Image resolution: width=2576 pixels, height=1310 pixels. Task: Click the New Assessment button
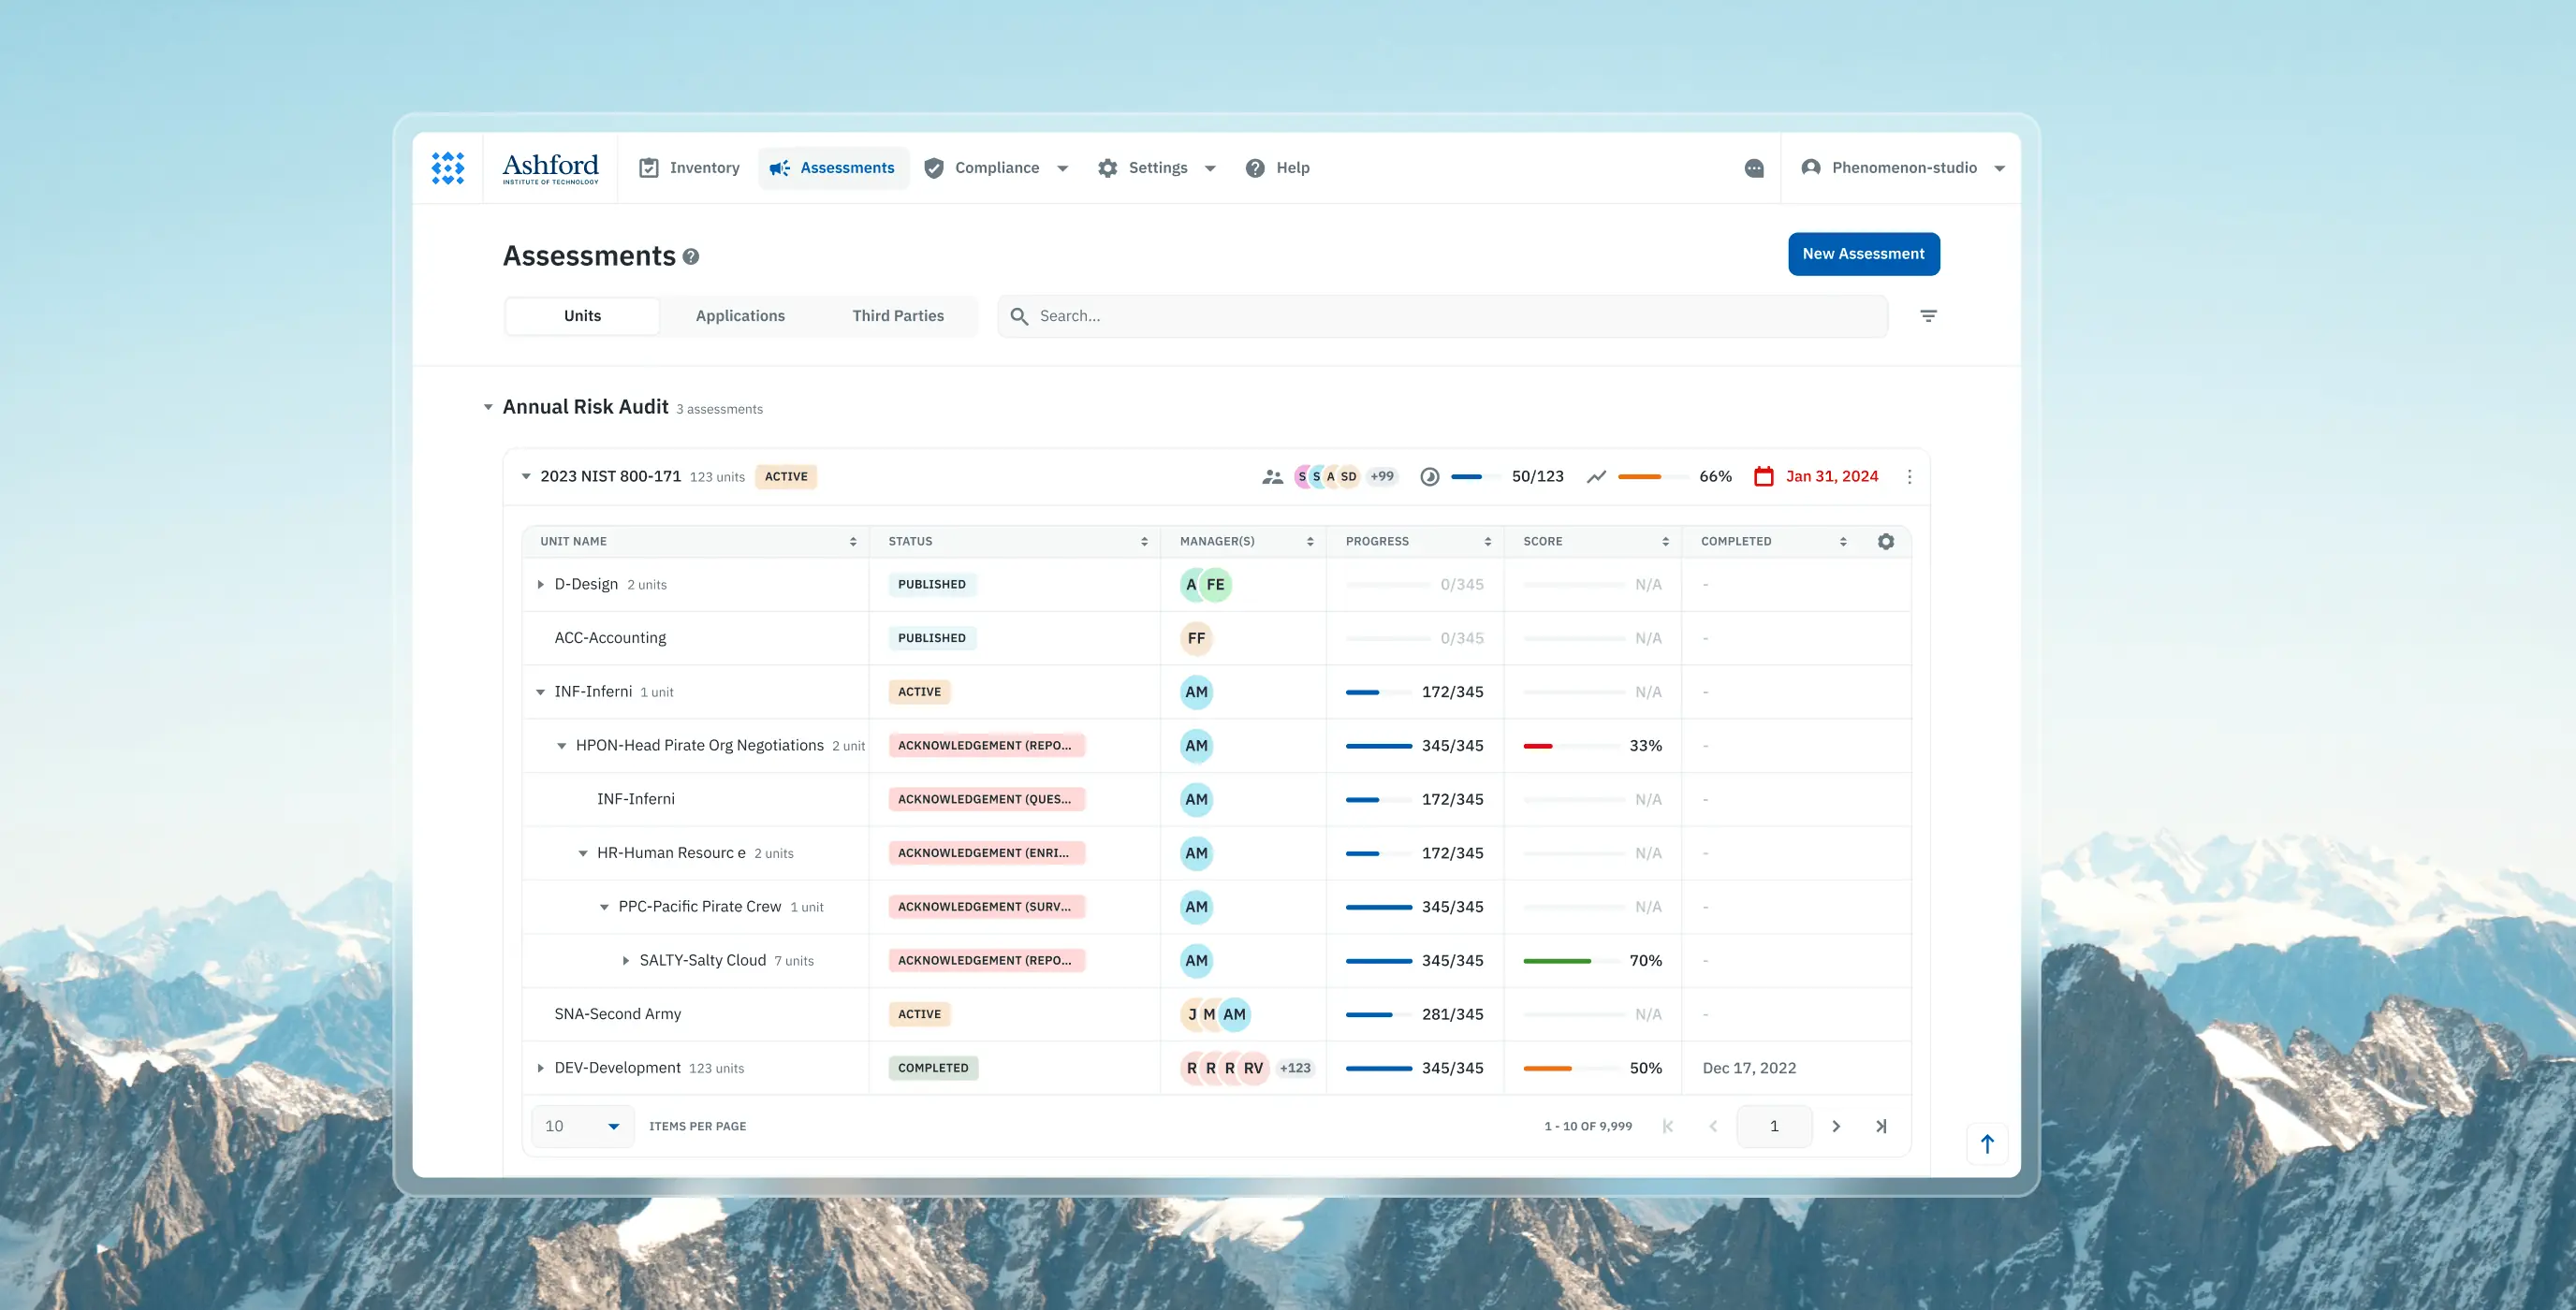click(1863, 253)
